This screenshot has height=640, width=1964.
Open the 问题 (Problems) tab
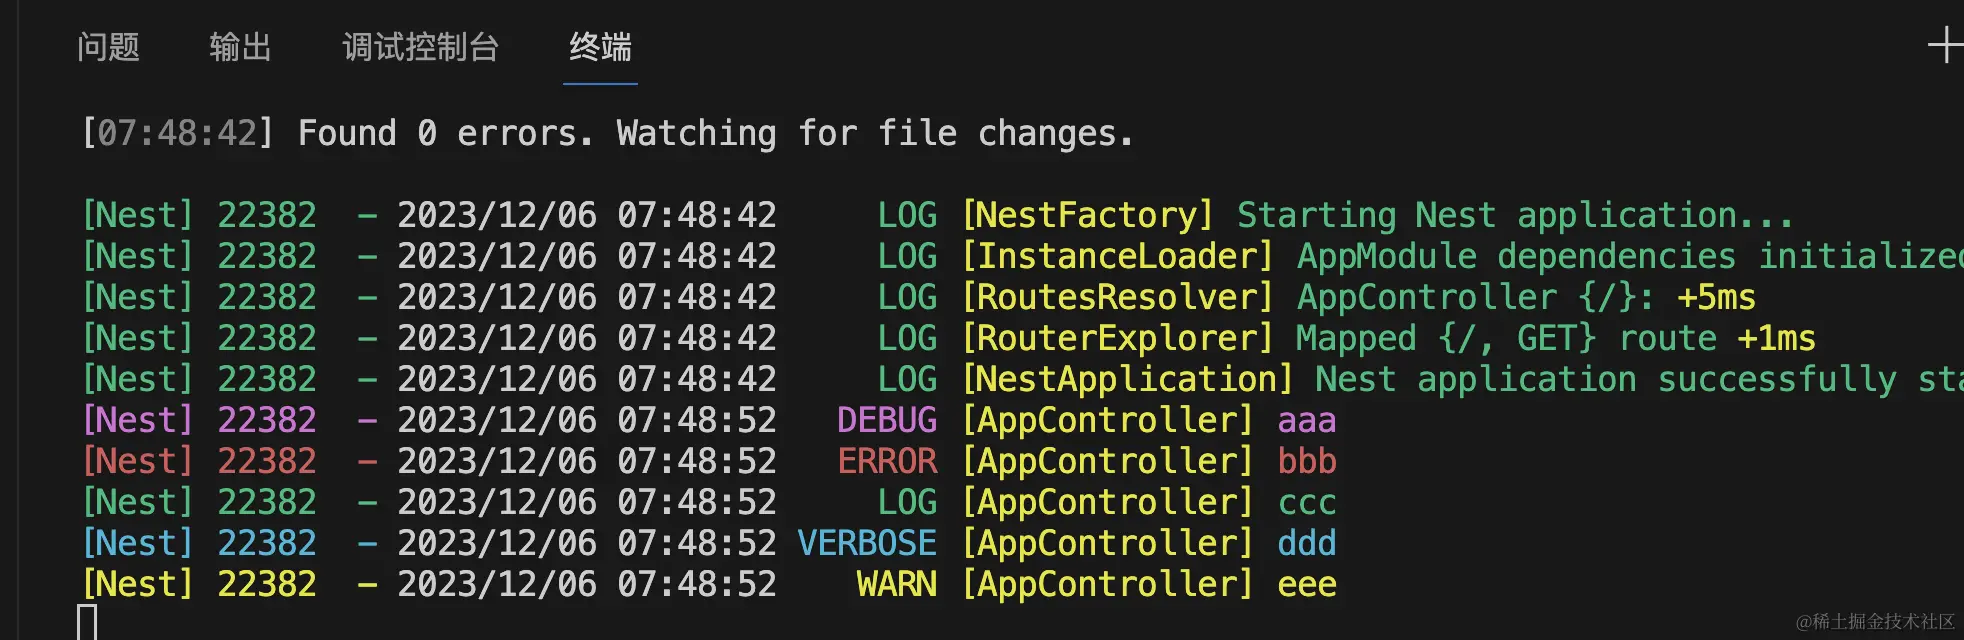tap(108, 47)
